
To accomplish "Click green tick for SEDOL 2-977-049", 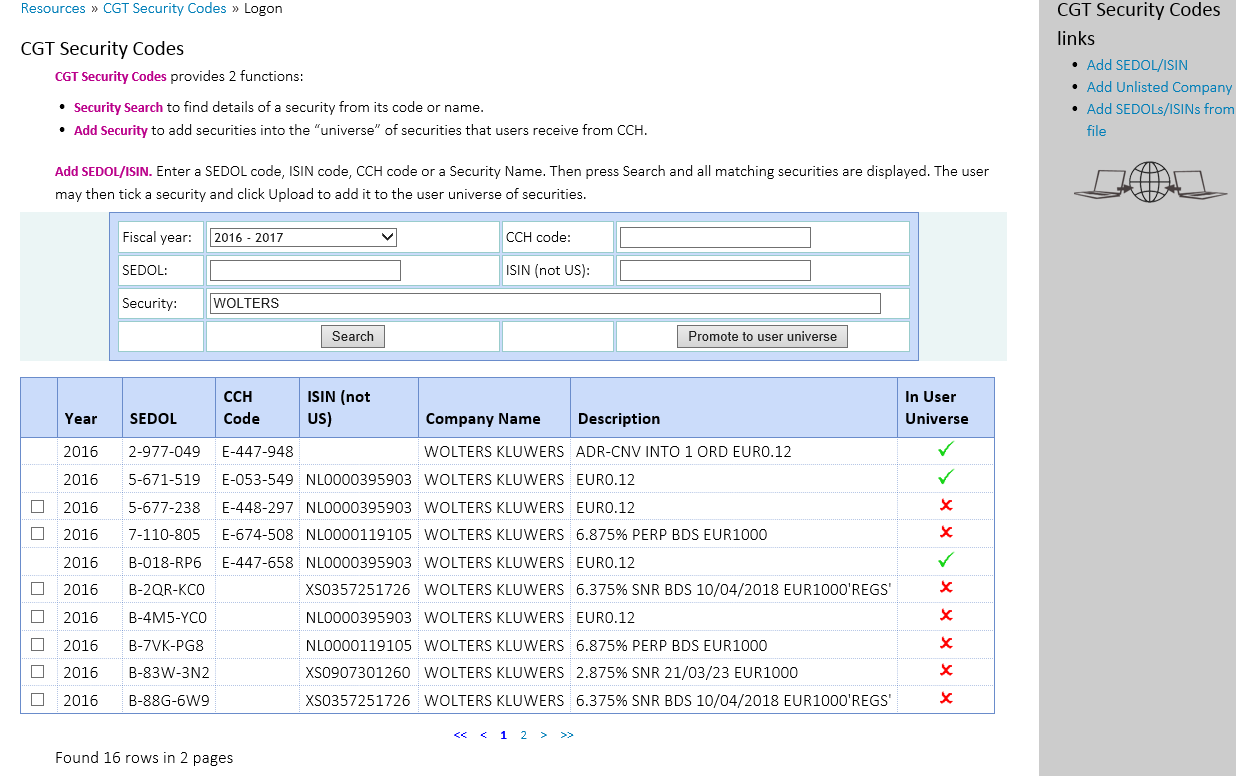I will point(946,450).
